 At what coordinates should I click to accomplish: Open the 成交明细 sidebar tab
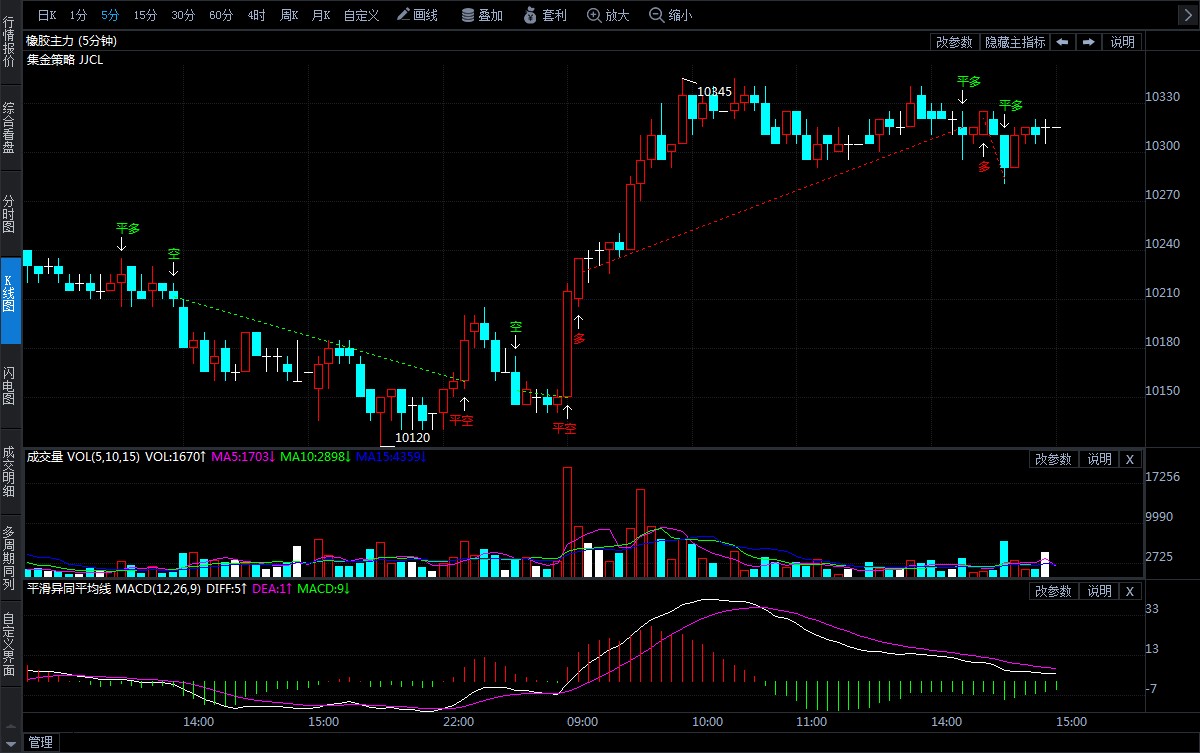tap(9, 470)
